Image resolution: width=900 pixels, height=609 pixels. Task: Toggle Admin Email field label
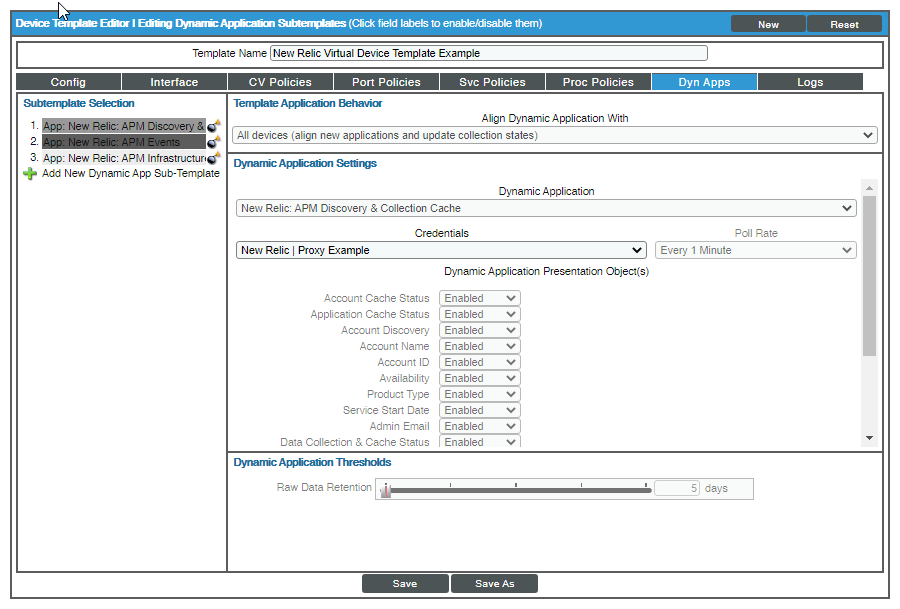(x=399, y=426)
